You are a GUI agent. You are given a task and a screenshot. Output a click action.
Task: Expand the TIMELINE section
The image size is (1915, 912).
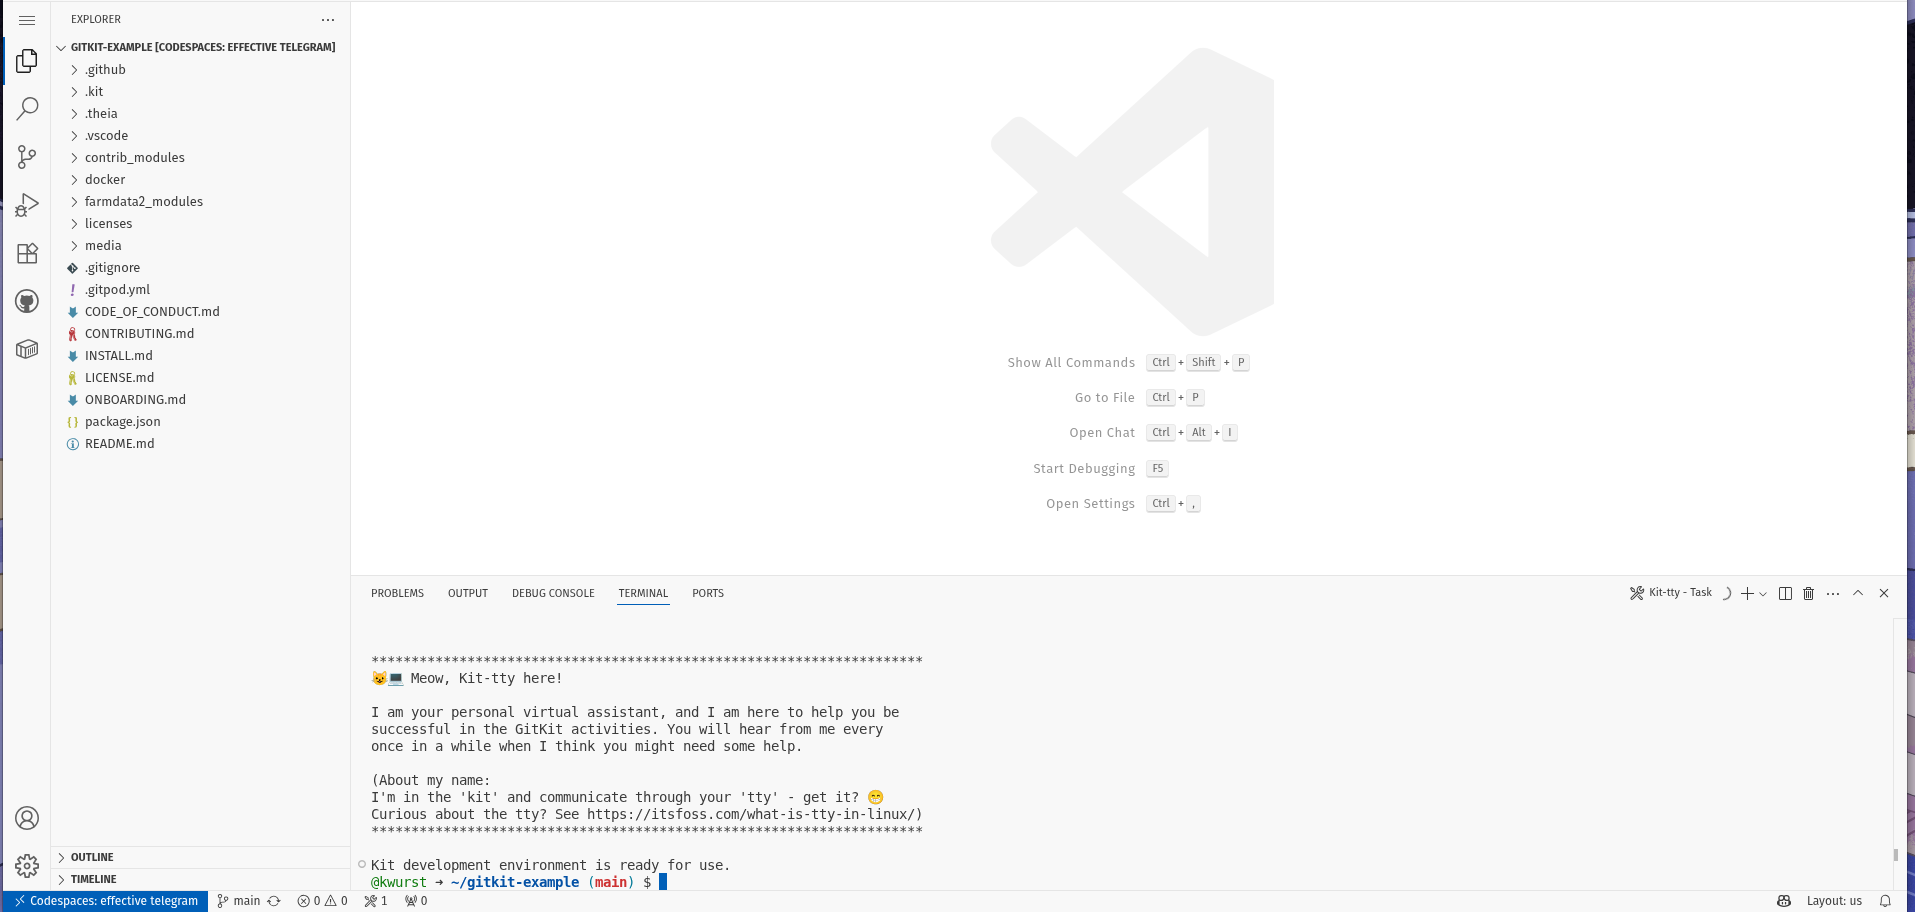[x=93, y=879]
